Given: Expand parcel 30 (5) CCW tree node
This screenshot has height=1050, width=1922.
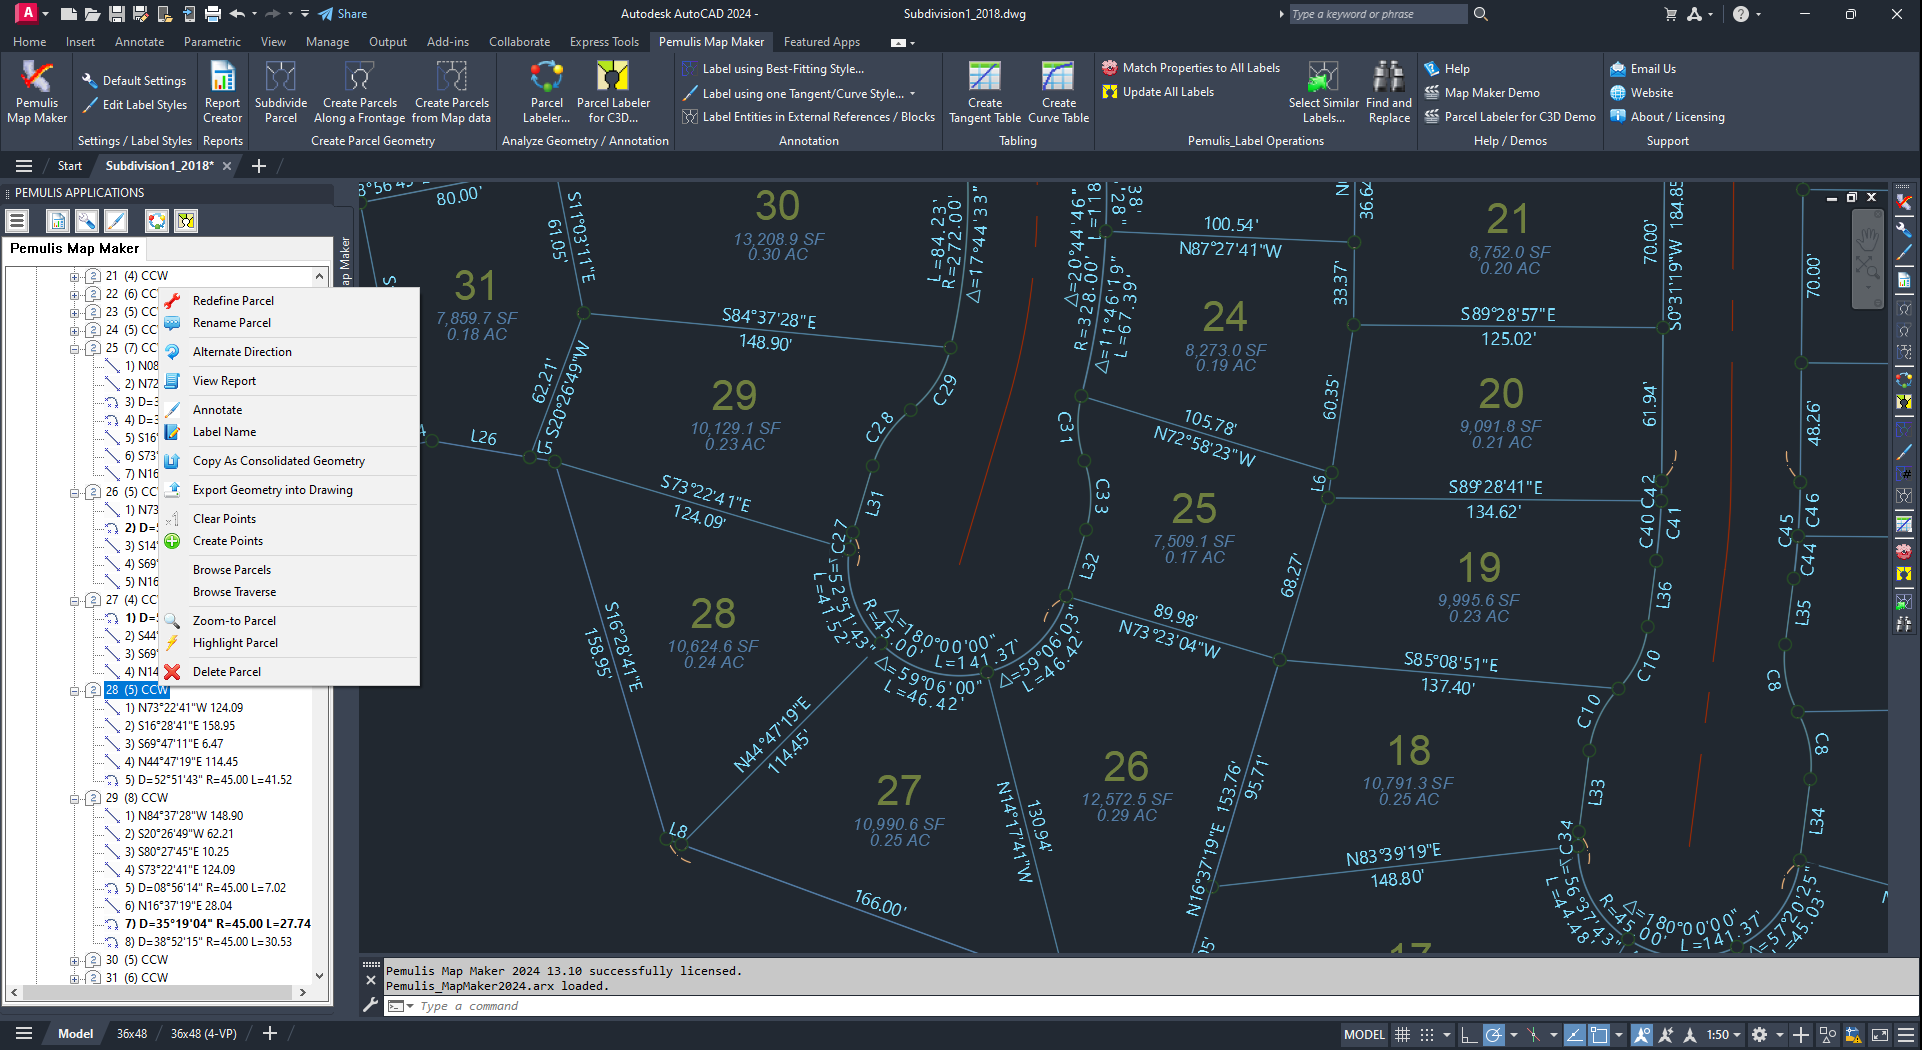Looking at the screenshot, I should point(74,960).
